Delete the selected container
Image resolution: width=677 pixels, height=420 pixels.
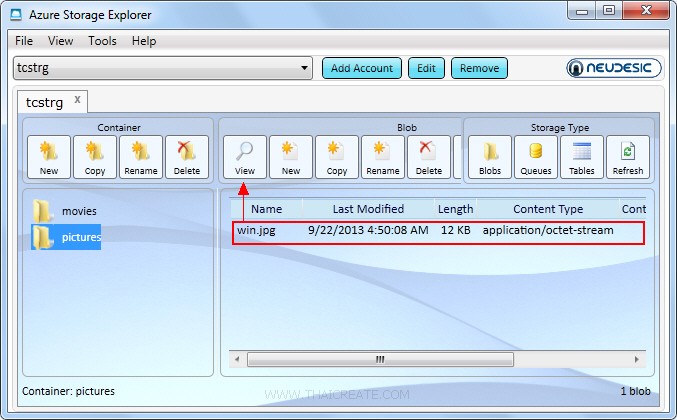[187, 157]
